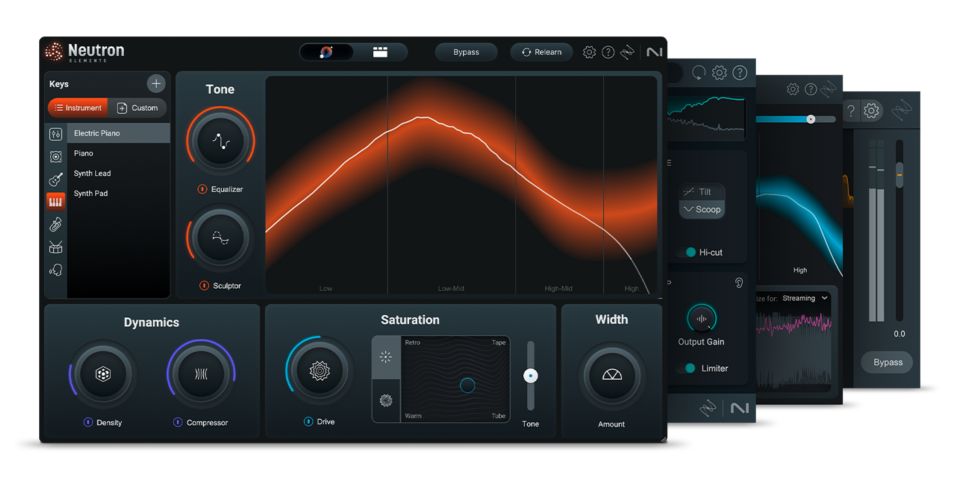Toggle the Limiter switch
960x480 pixels.
point(690,368)
